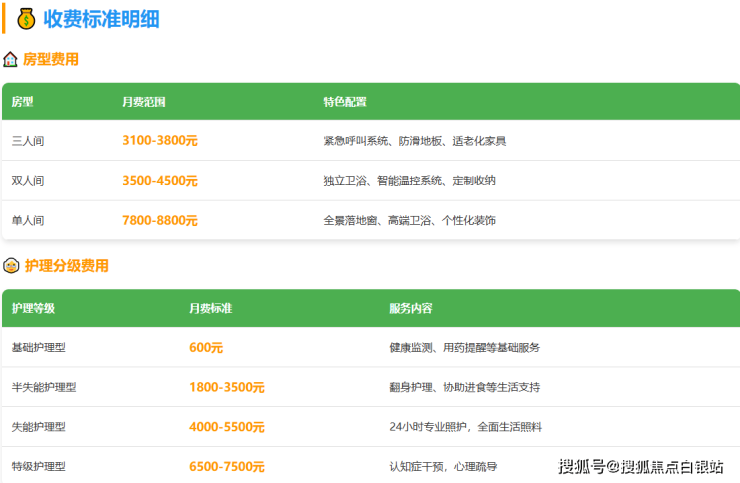The width and height of the screenshot is (740, 483).
Task: Click the 7800-8800元 single room price
Action: coord(160,220)
